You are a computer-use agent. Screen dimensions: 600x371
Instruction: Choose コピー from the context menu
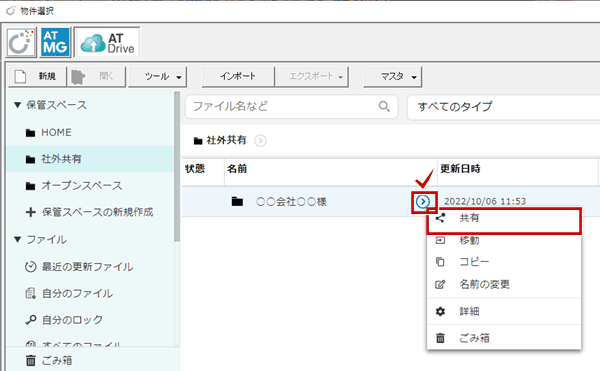pos(504,262)
